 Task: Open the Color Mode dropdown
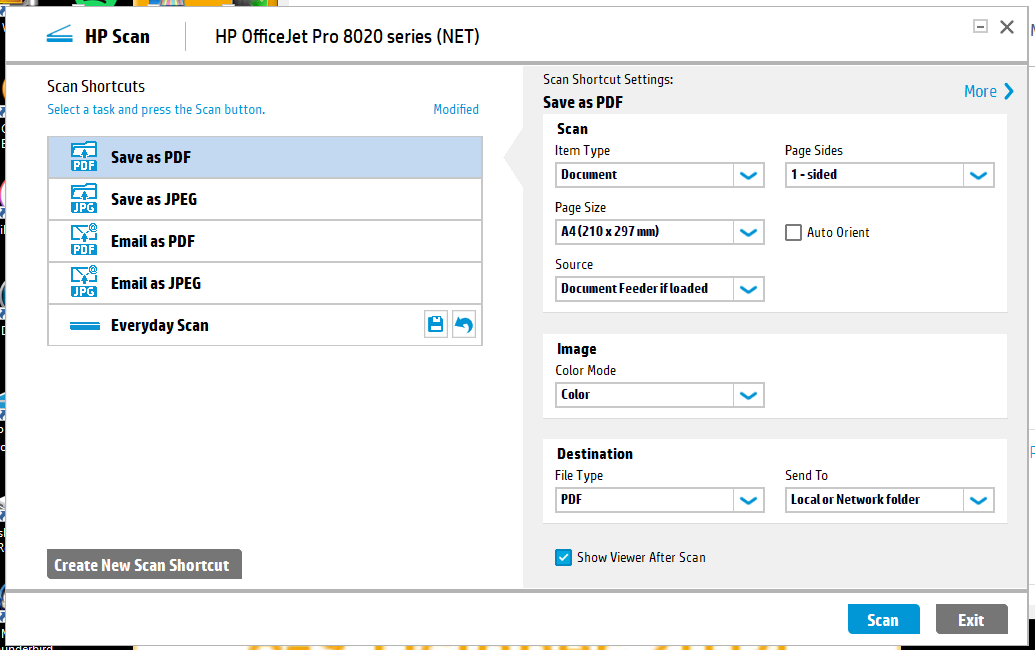tap(748, 395)
